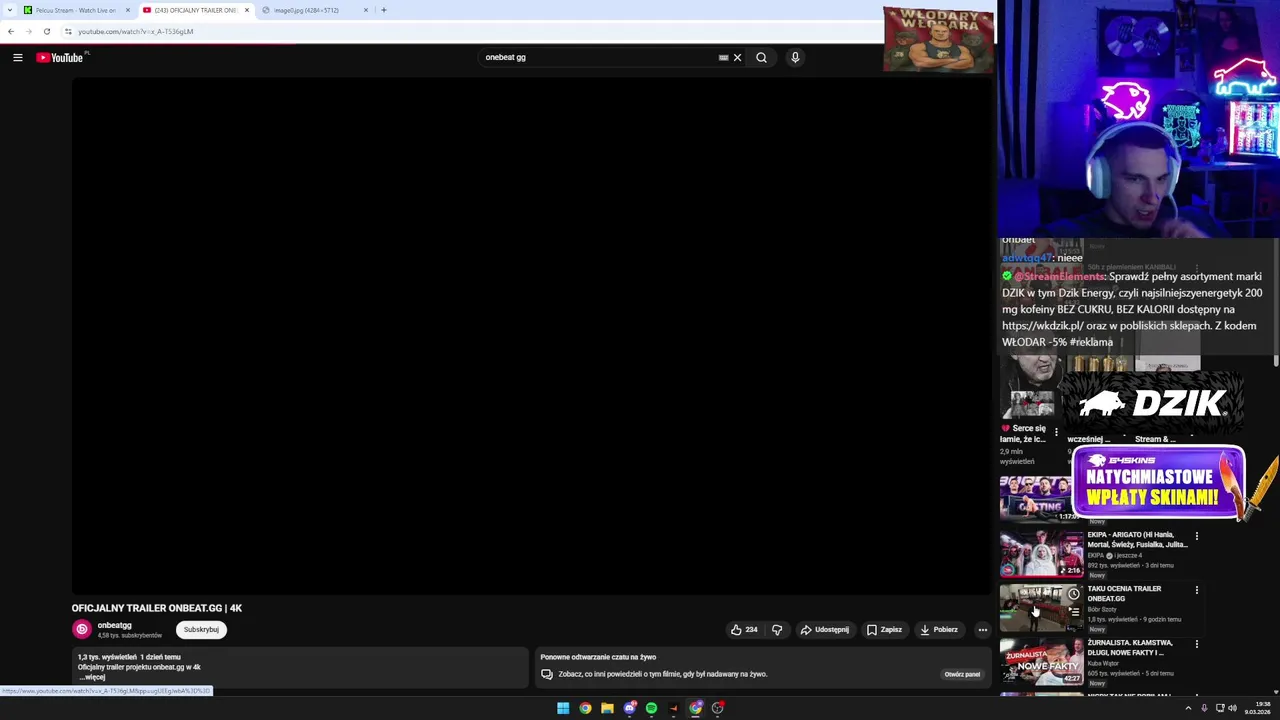Click the search magnifier button
The width and height of the screenshot is (1280, 720).
(x=761, y=57)
